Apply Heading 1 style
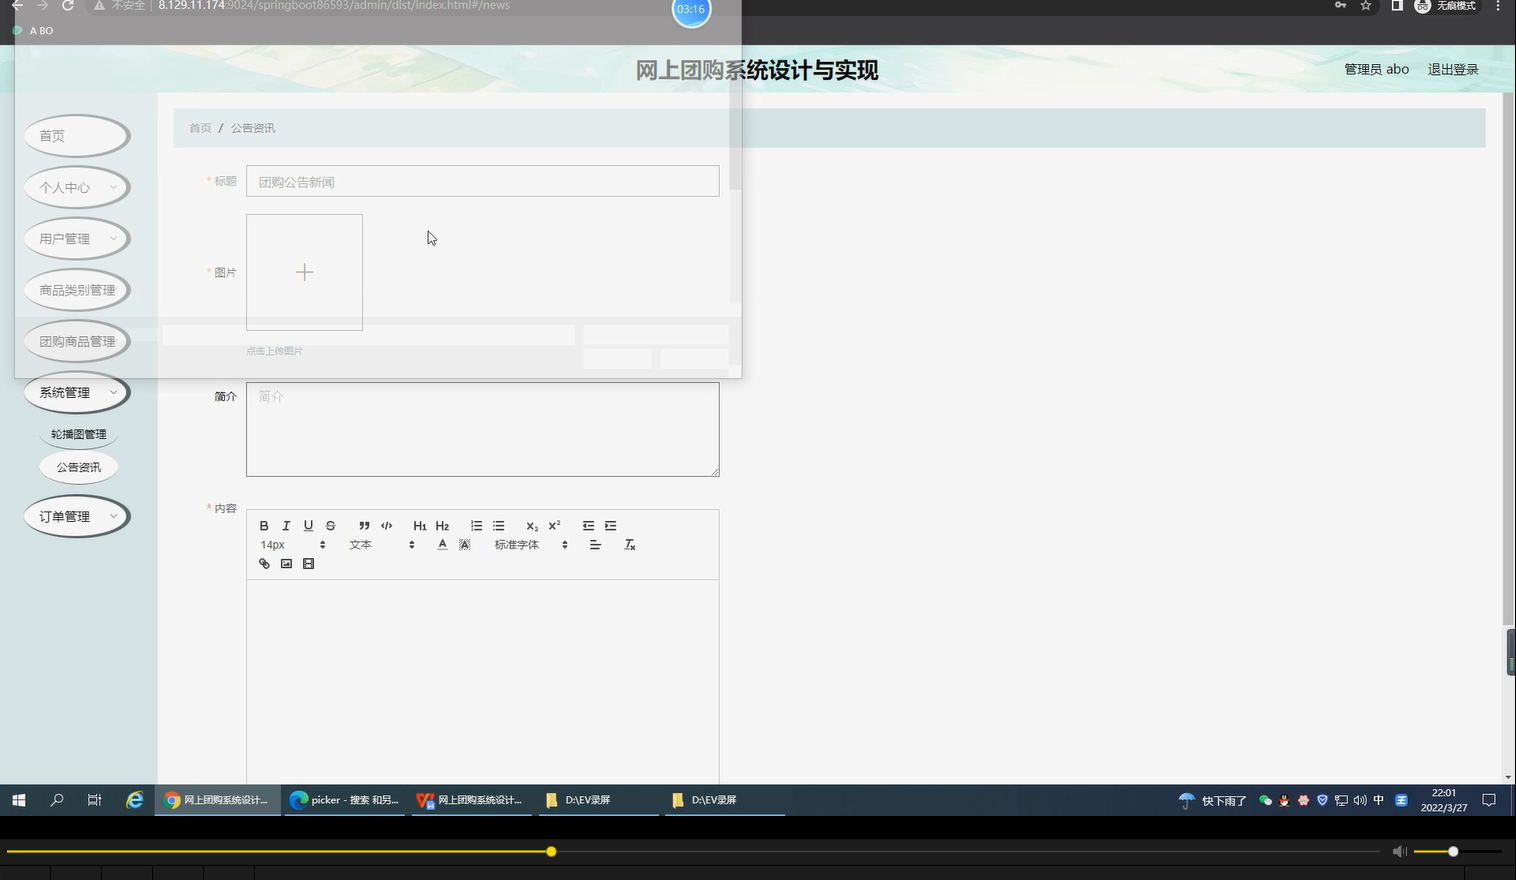This screenshot has width=1516, height=880. [x=420, y=526]
